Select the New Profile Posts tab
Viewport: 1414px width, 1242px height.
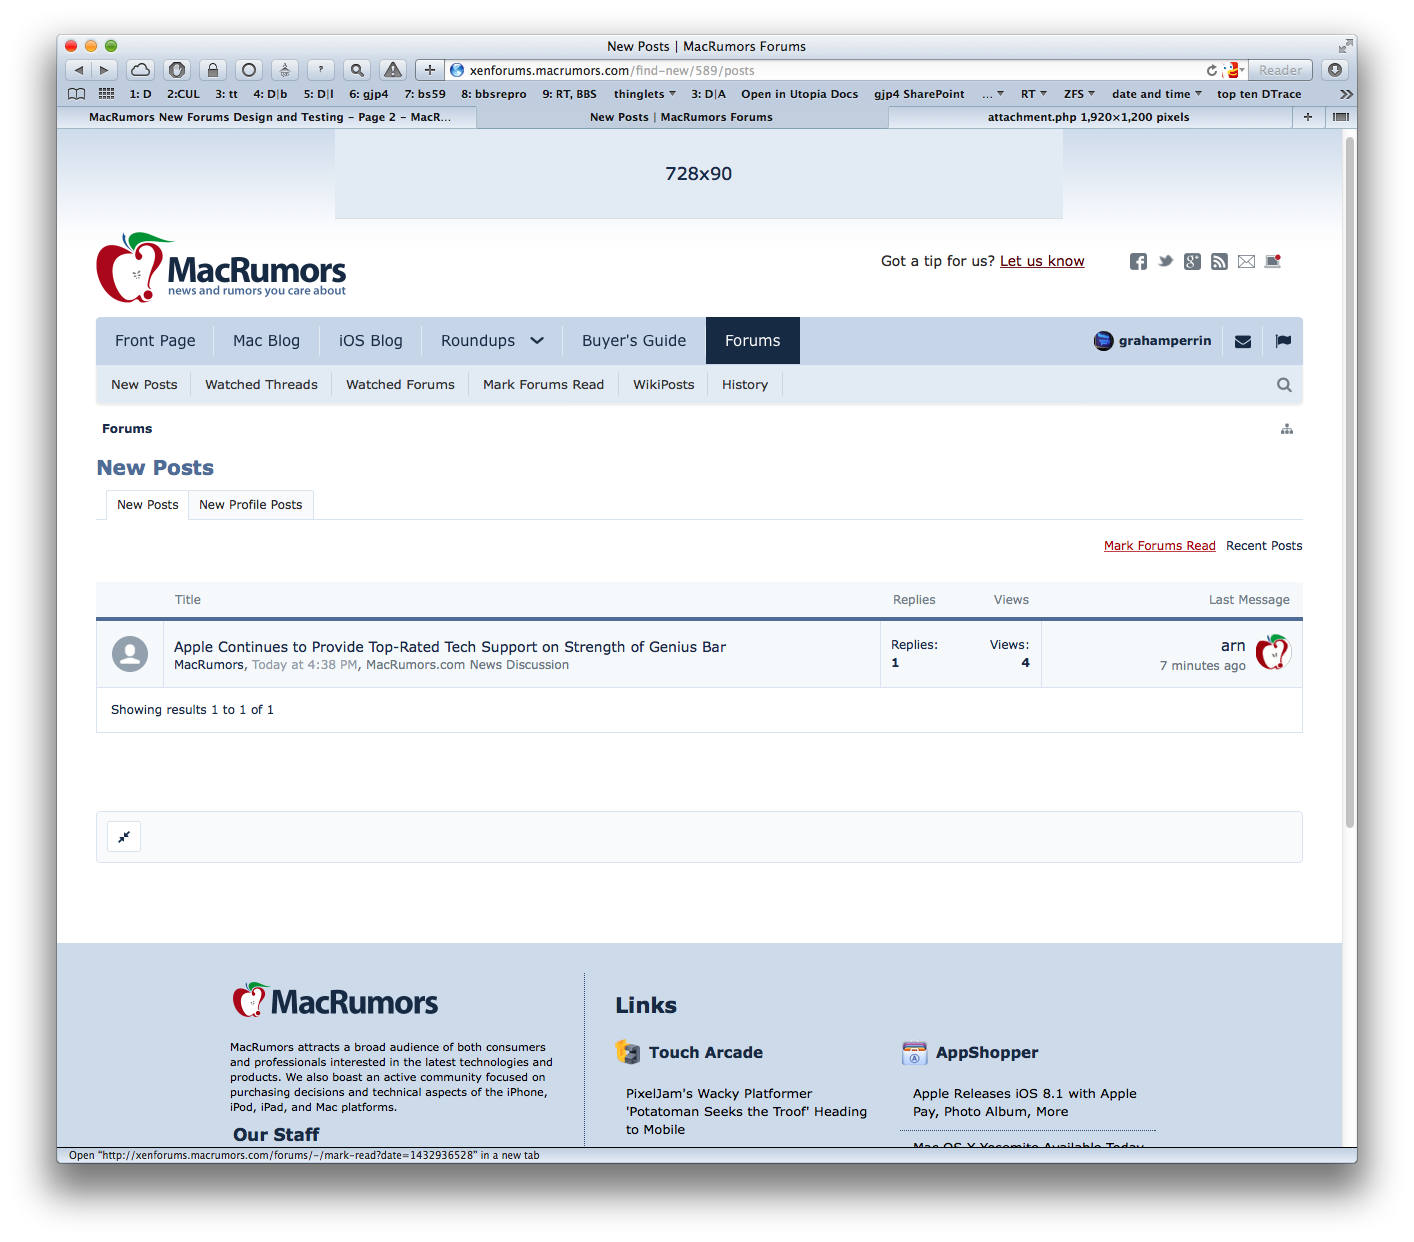point(250,505)
